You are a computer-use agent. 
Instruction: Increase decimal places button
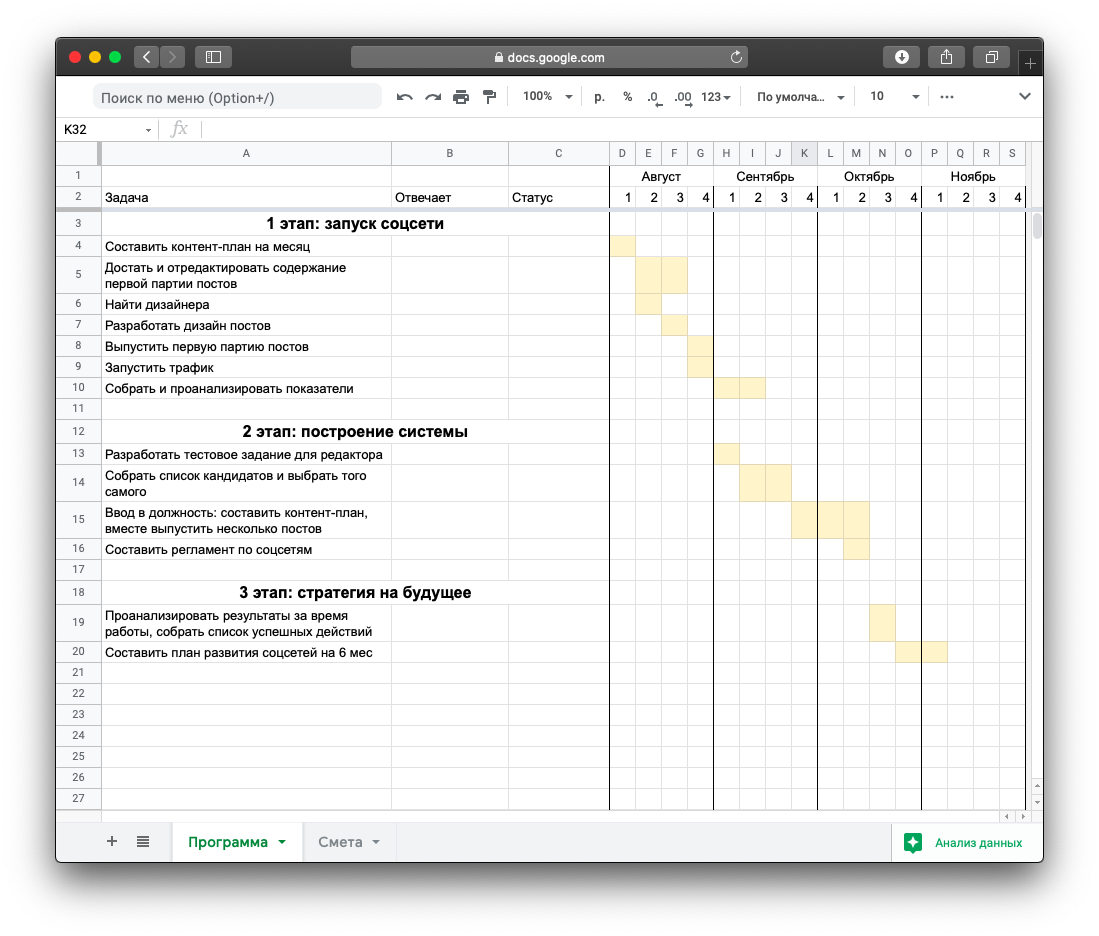click(683, 97)
